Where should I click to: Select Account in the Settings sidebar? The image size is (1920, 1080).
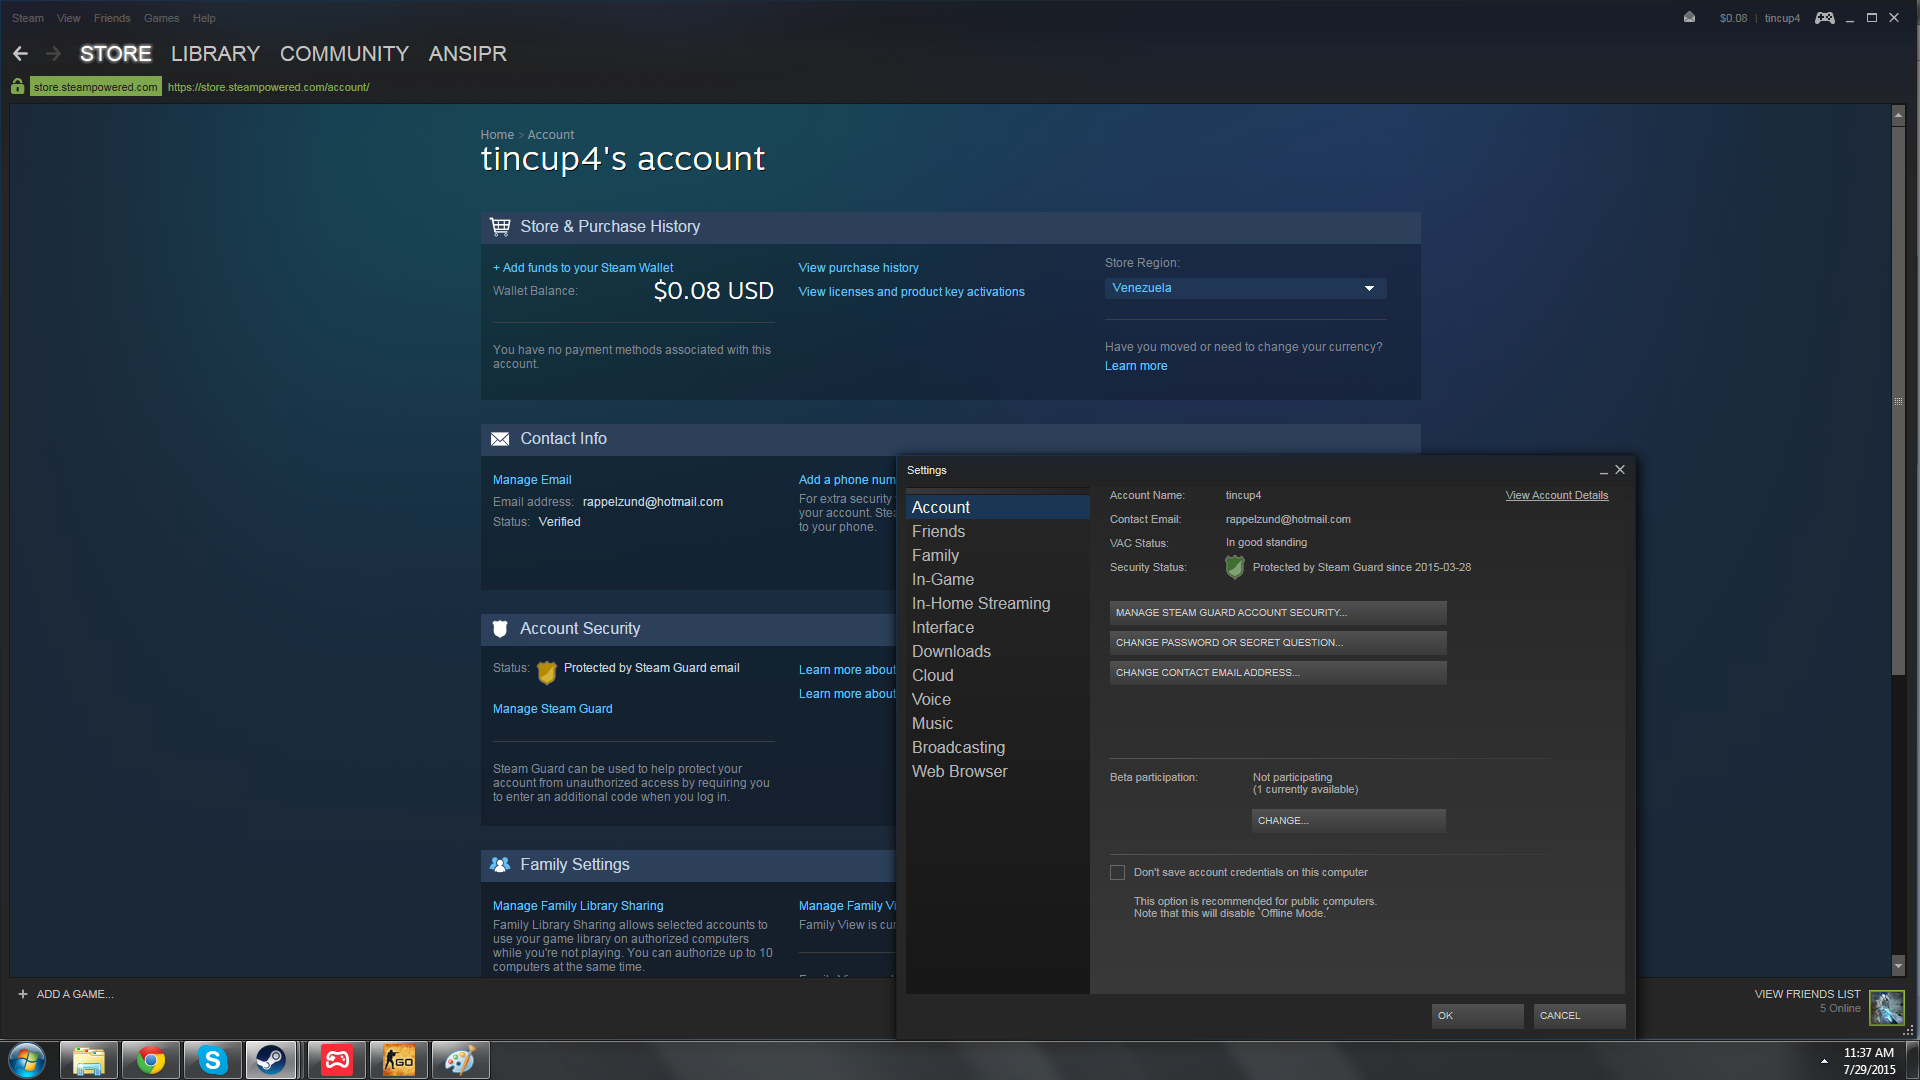[x=997, y=507]
